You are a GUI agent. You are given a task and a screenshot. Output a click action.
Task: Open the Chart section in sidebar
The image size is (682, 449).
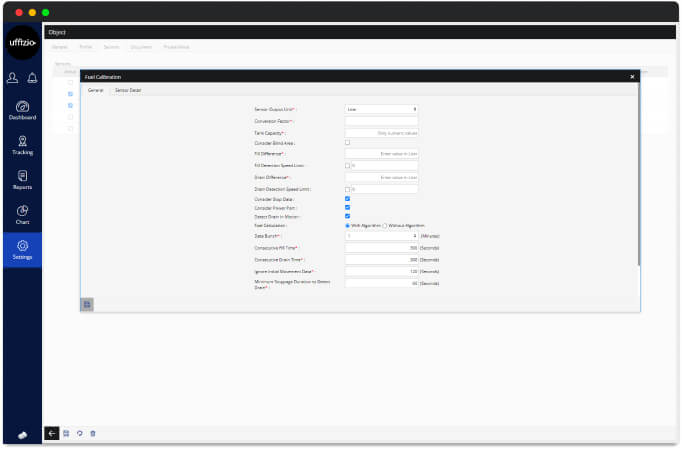tap(23, 215)
